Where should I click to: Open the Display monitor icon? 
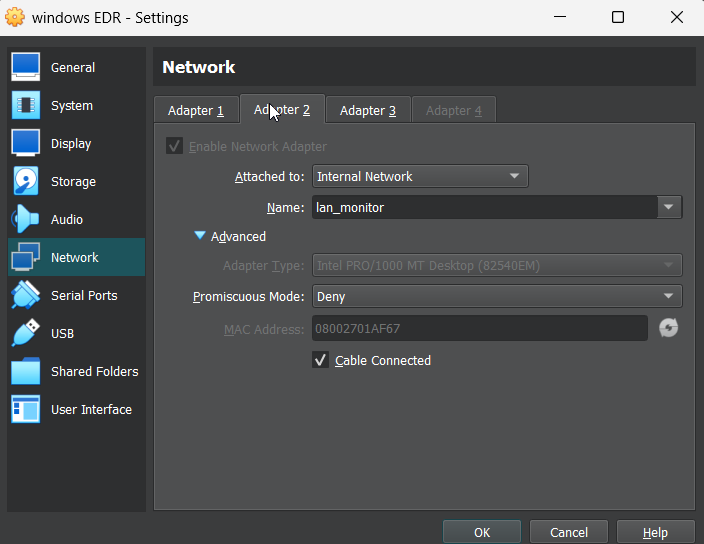coord(26,143)
